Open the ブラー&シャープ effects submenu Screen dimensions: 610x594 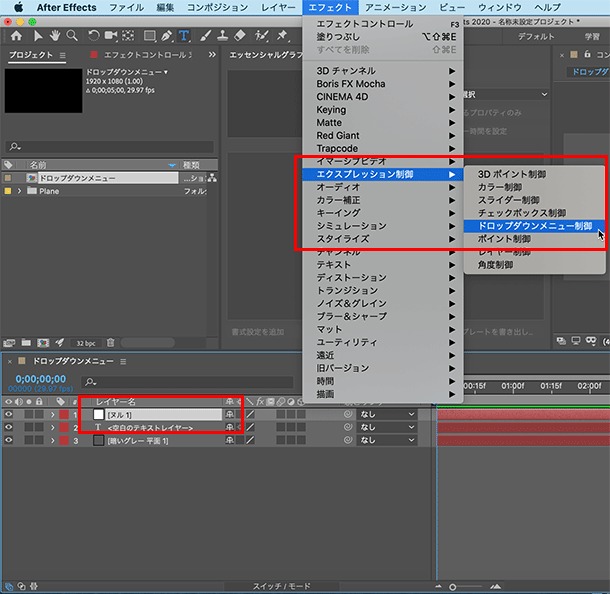pos(382,316)
